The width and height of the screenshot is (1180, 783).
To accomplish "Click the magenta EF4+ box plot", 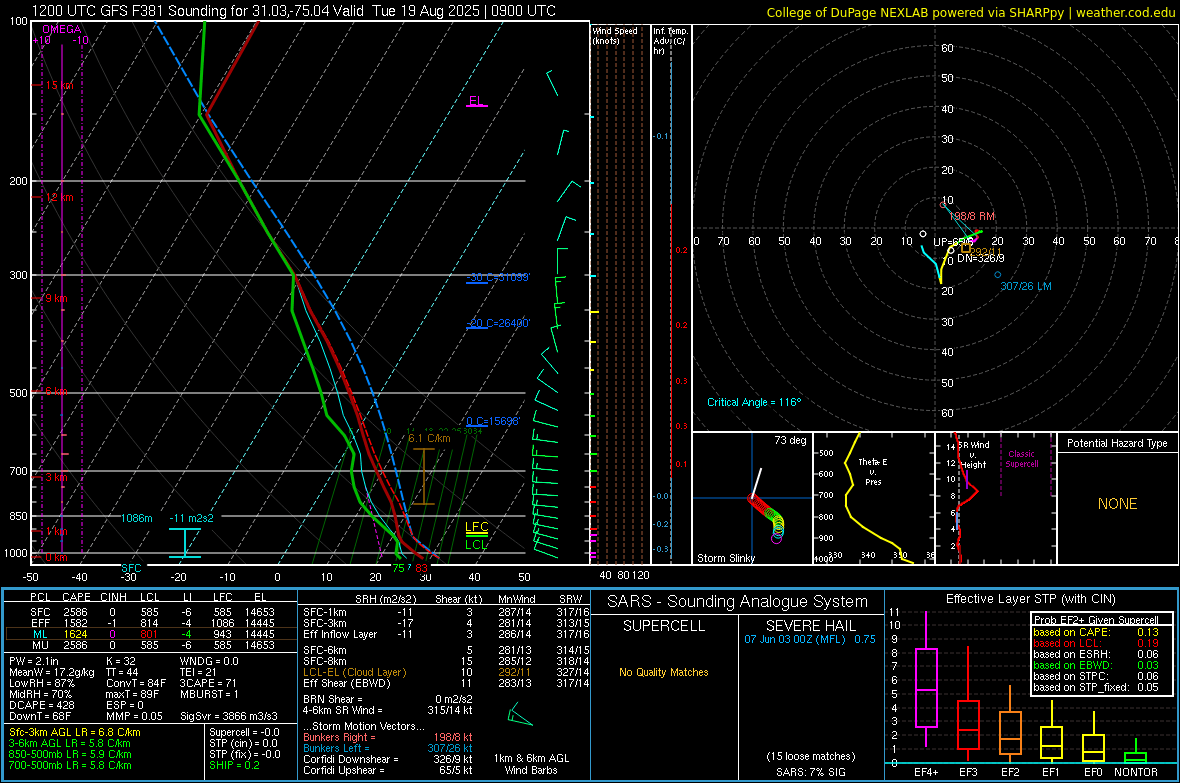I will [926, 680].
